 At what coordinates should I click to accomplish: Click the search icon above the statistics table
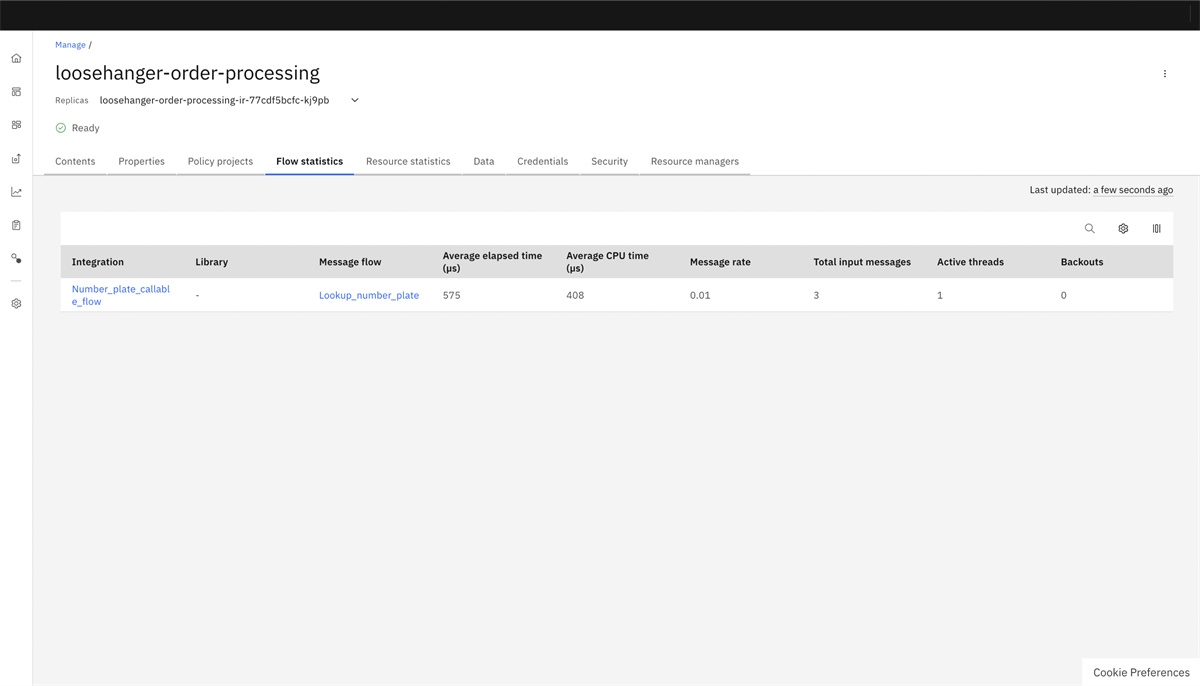click(x=1089, y=228)
